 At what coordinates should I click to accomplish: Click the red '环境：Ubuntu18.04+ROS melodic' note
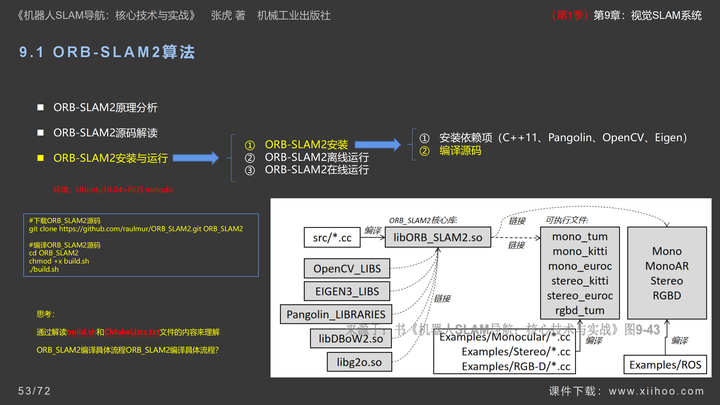tap(113, 189)
